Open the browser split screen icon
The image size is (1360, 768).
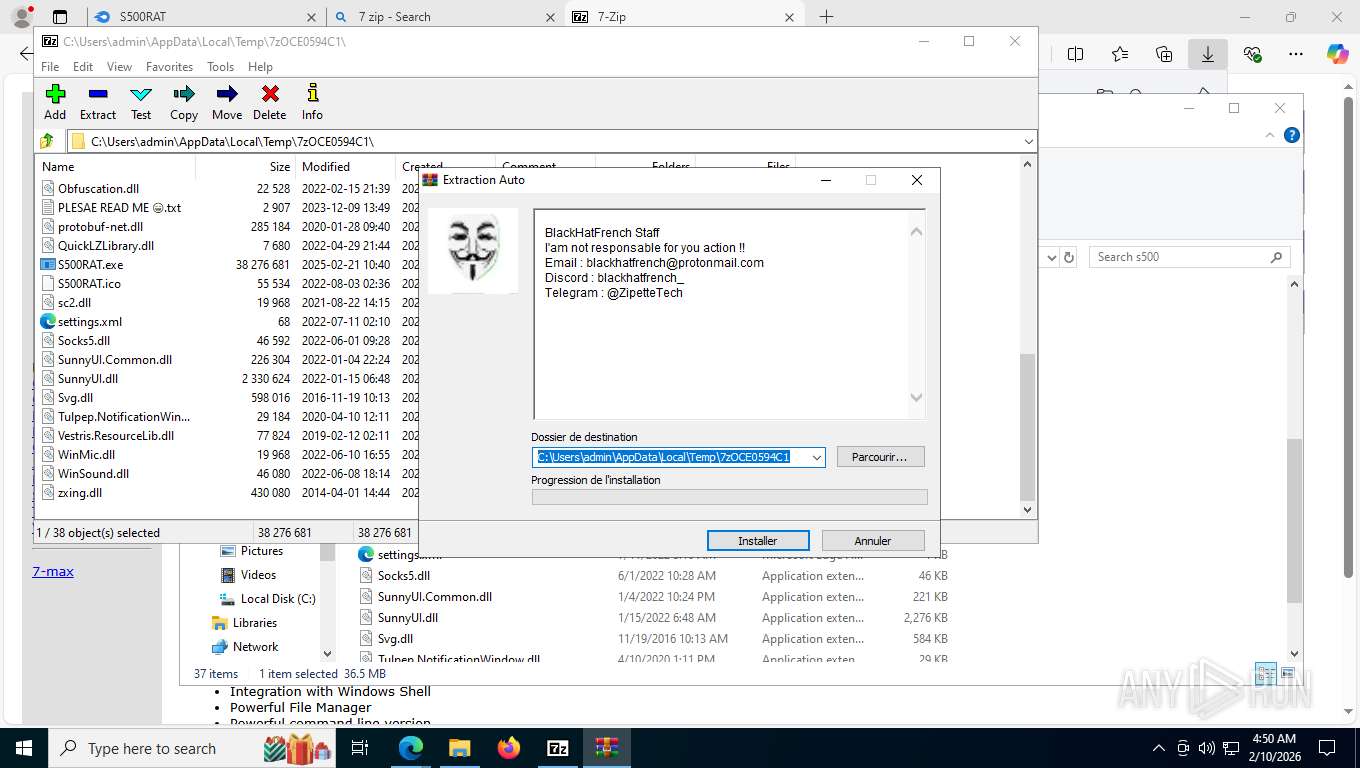[1076, 54]
